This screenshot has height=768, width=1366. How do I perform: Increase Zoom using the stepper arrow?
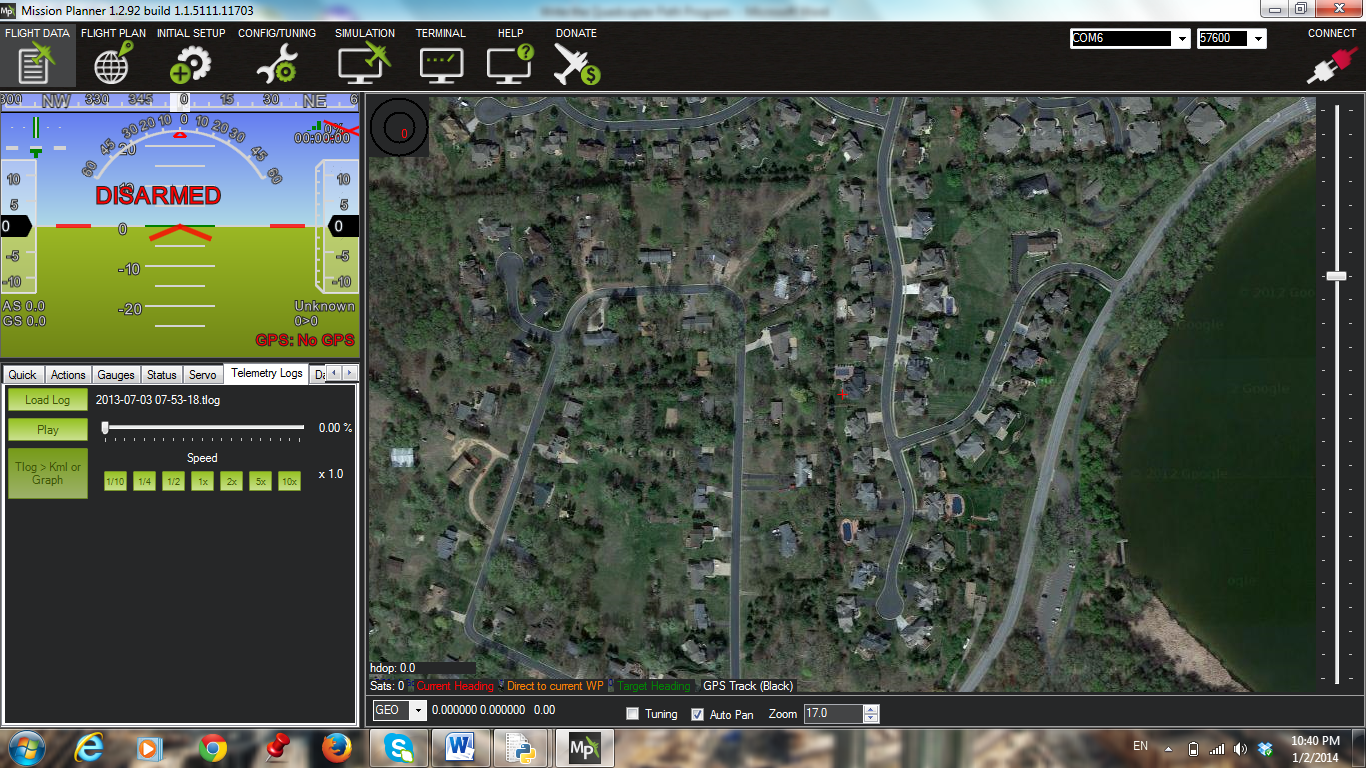(869, 710)
